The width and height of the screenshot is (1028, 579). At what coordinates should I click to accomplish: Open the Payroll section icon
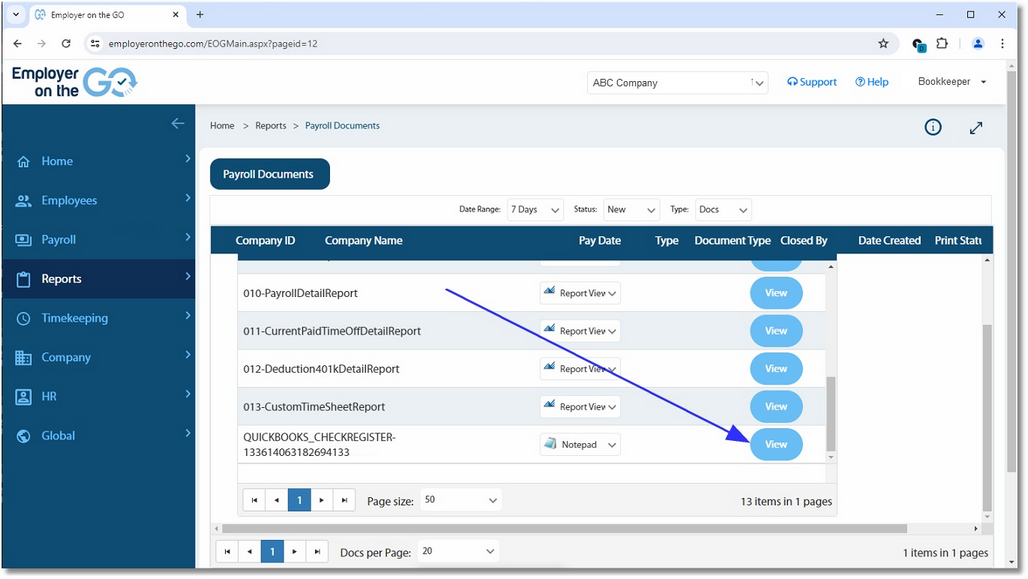[x=24, y=239]
